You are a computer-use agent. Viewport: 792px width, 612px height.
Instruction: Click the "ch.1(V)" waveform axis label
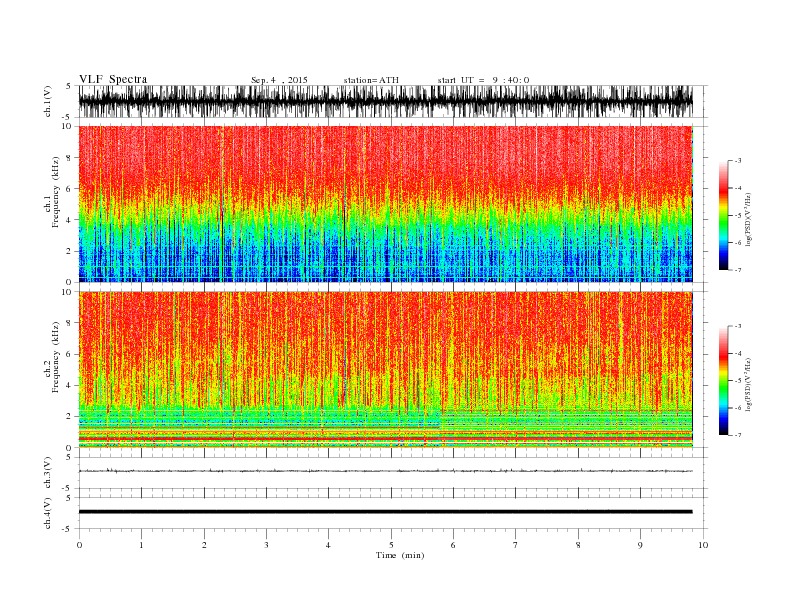pyautogui.click(x=48, y=101)
